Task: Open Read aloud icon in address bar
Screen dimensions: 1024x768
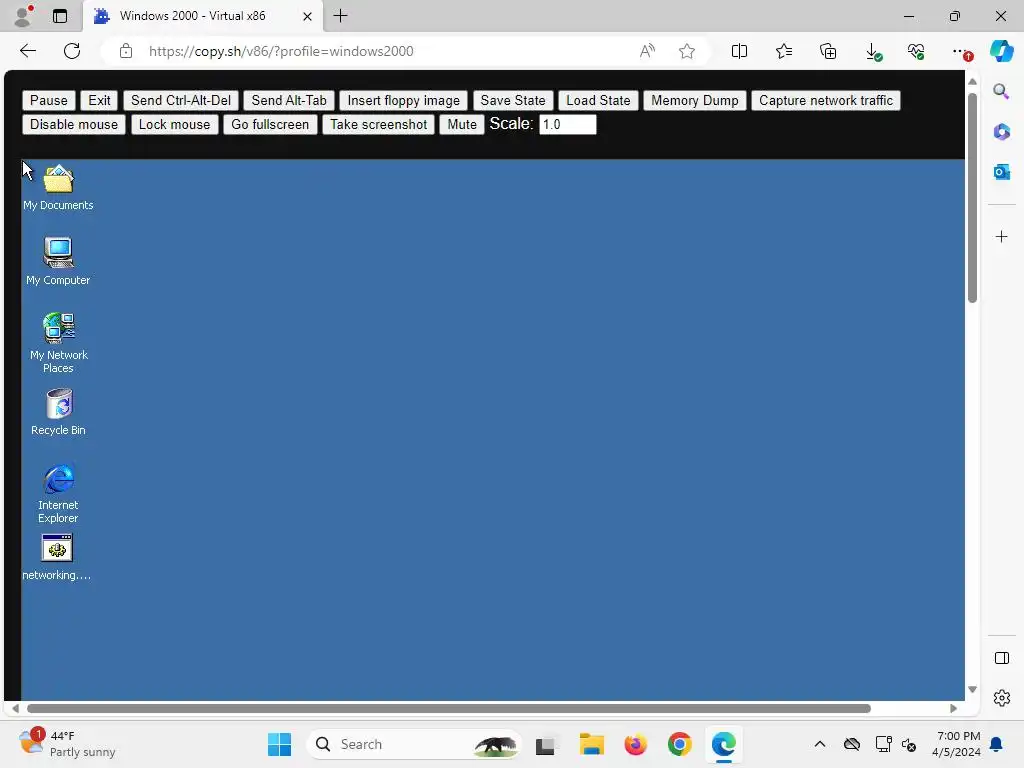Action: tap(647, 51)
